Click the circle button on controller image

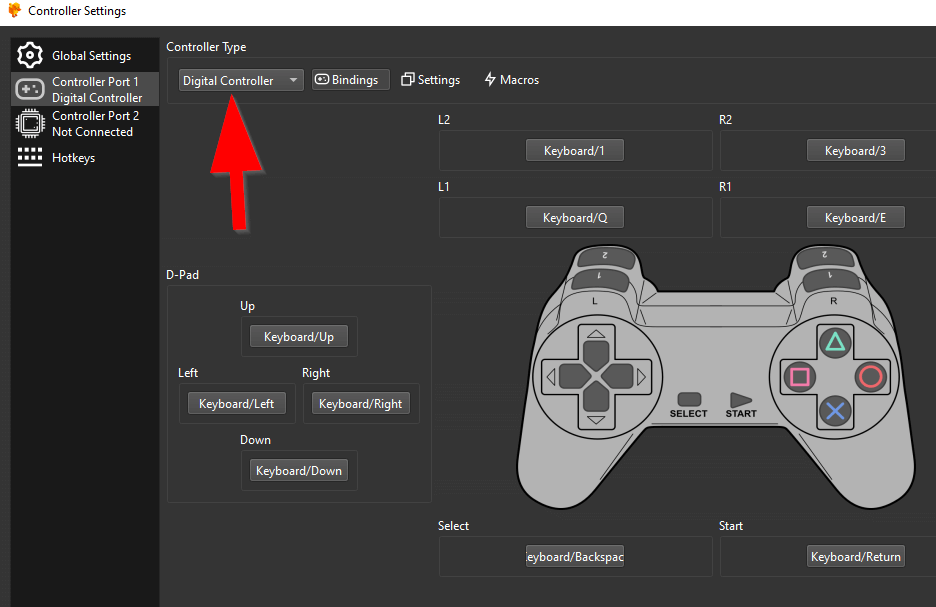pyautogui.click(x=870, y=377)
